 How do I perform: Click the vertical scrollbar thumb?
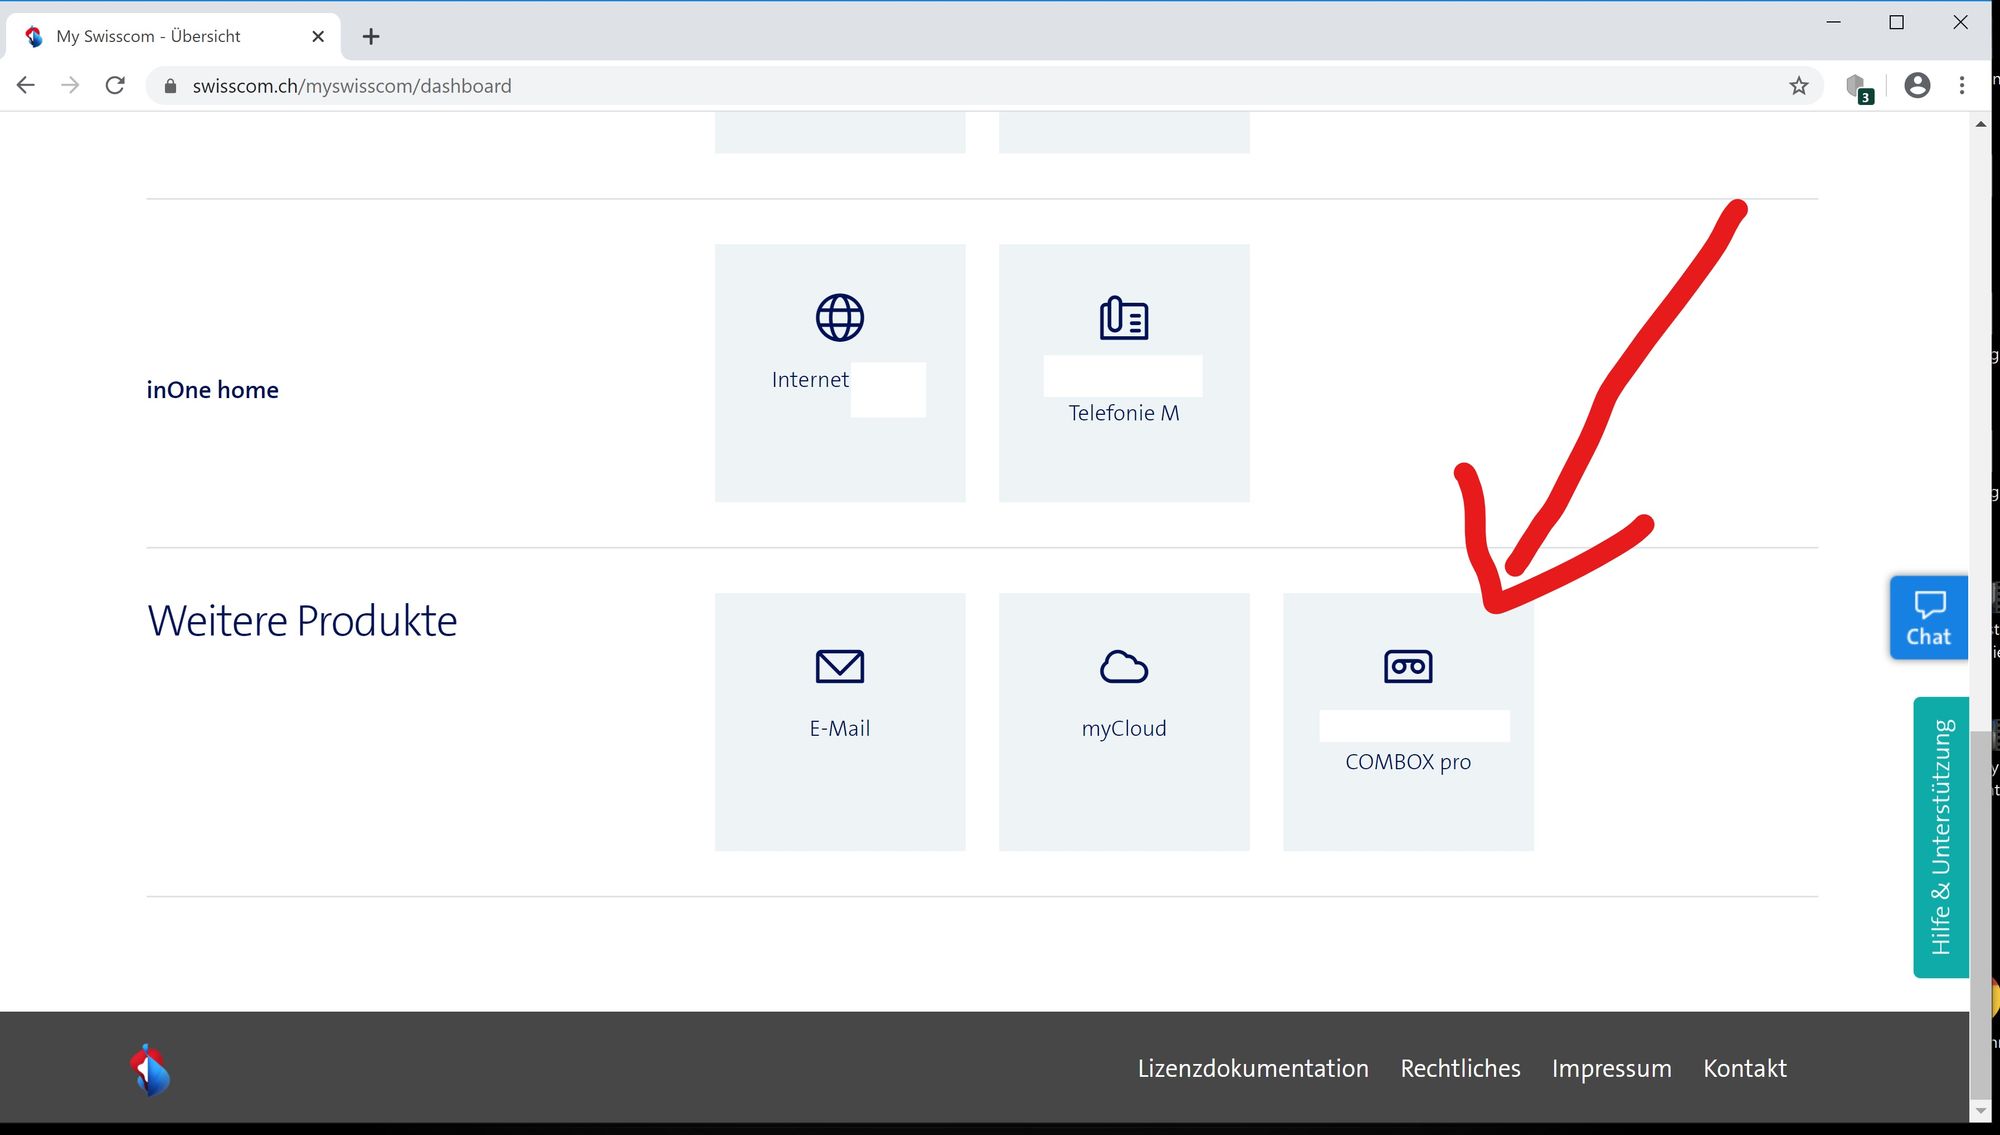click(1980, 913)
